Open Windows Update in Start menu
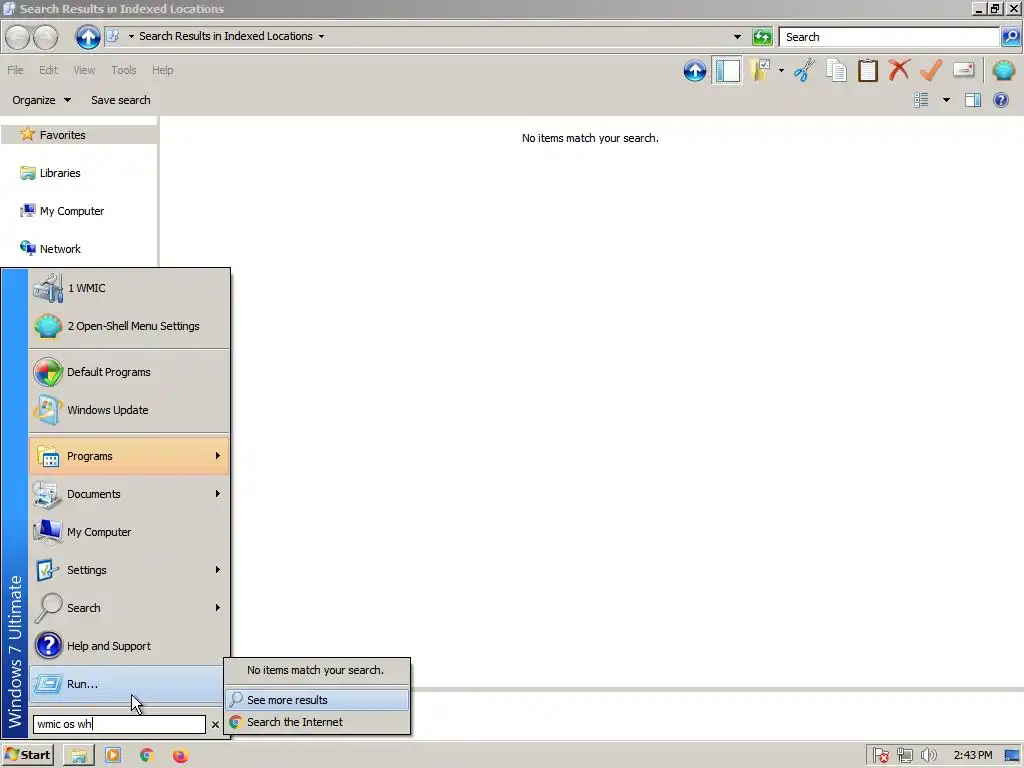Image resolution: width=1024 pixels, height=768 pixels. pos(129,409)
